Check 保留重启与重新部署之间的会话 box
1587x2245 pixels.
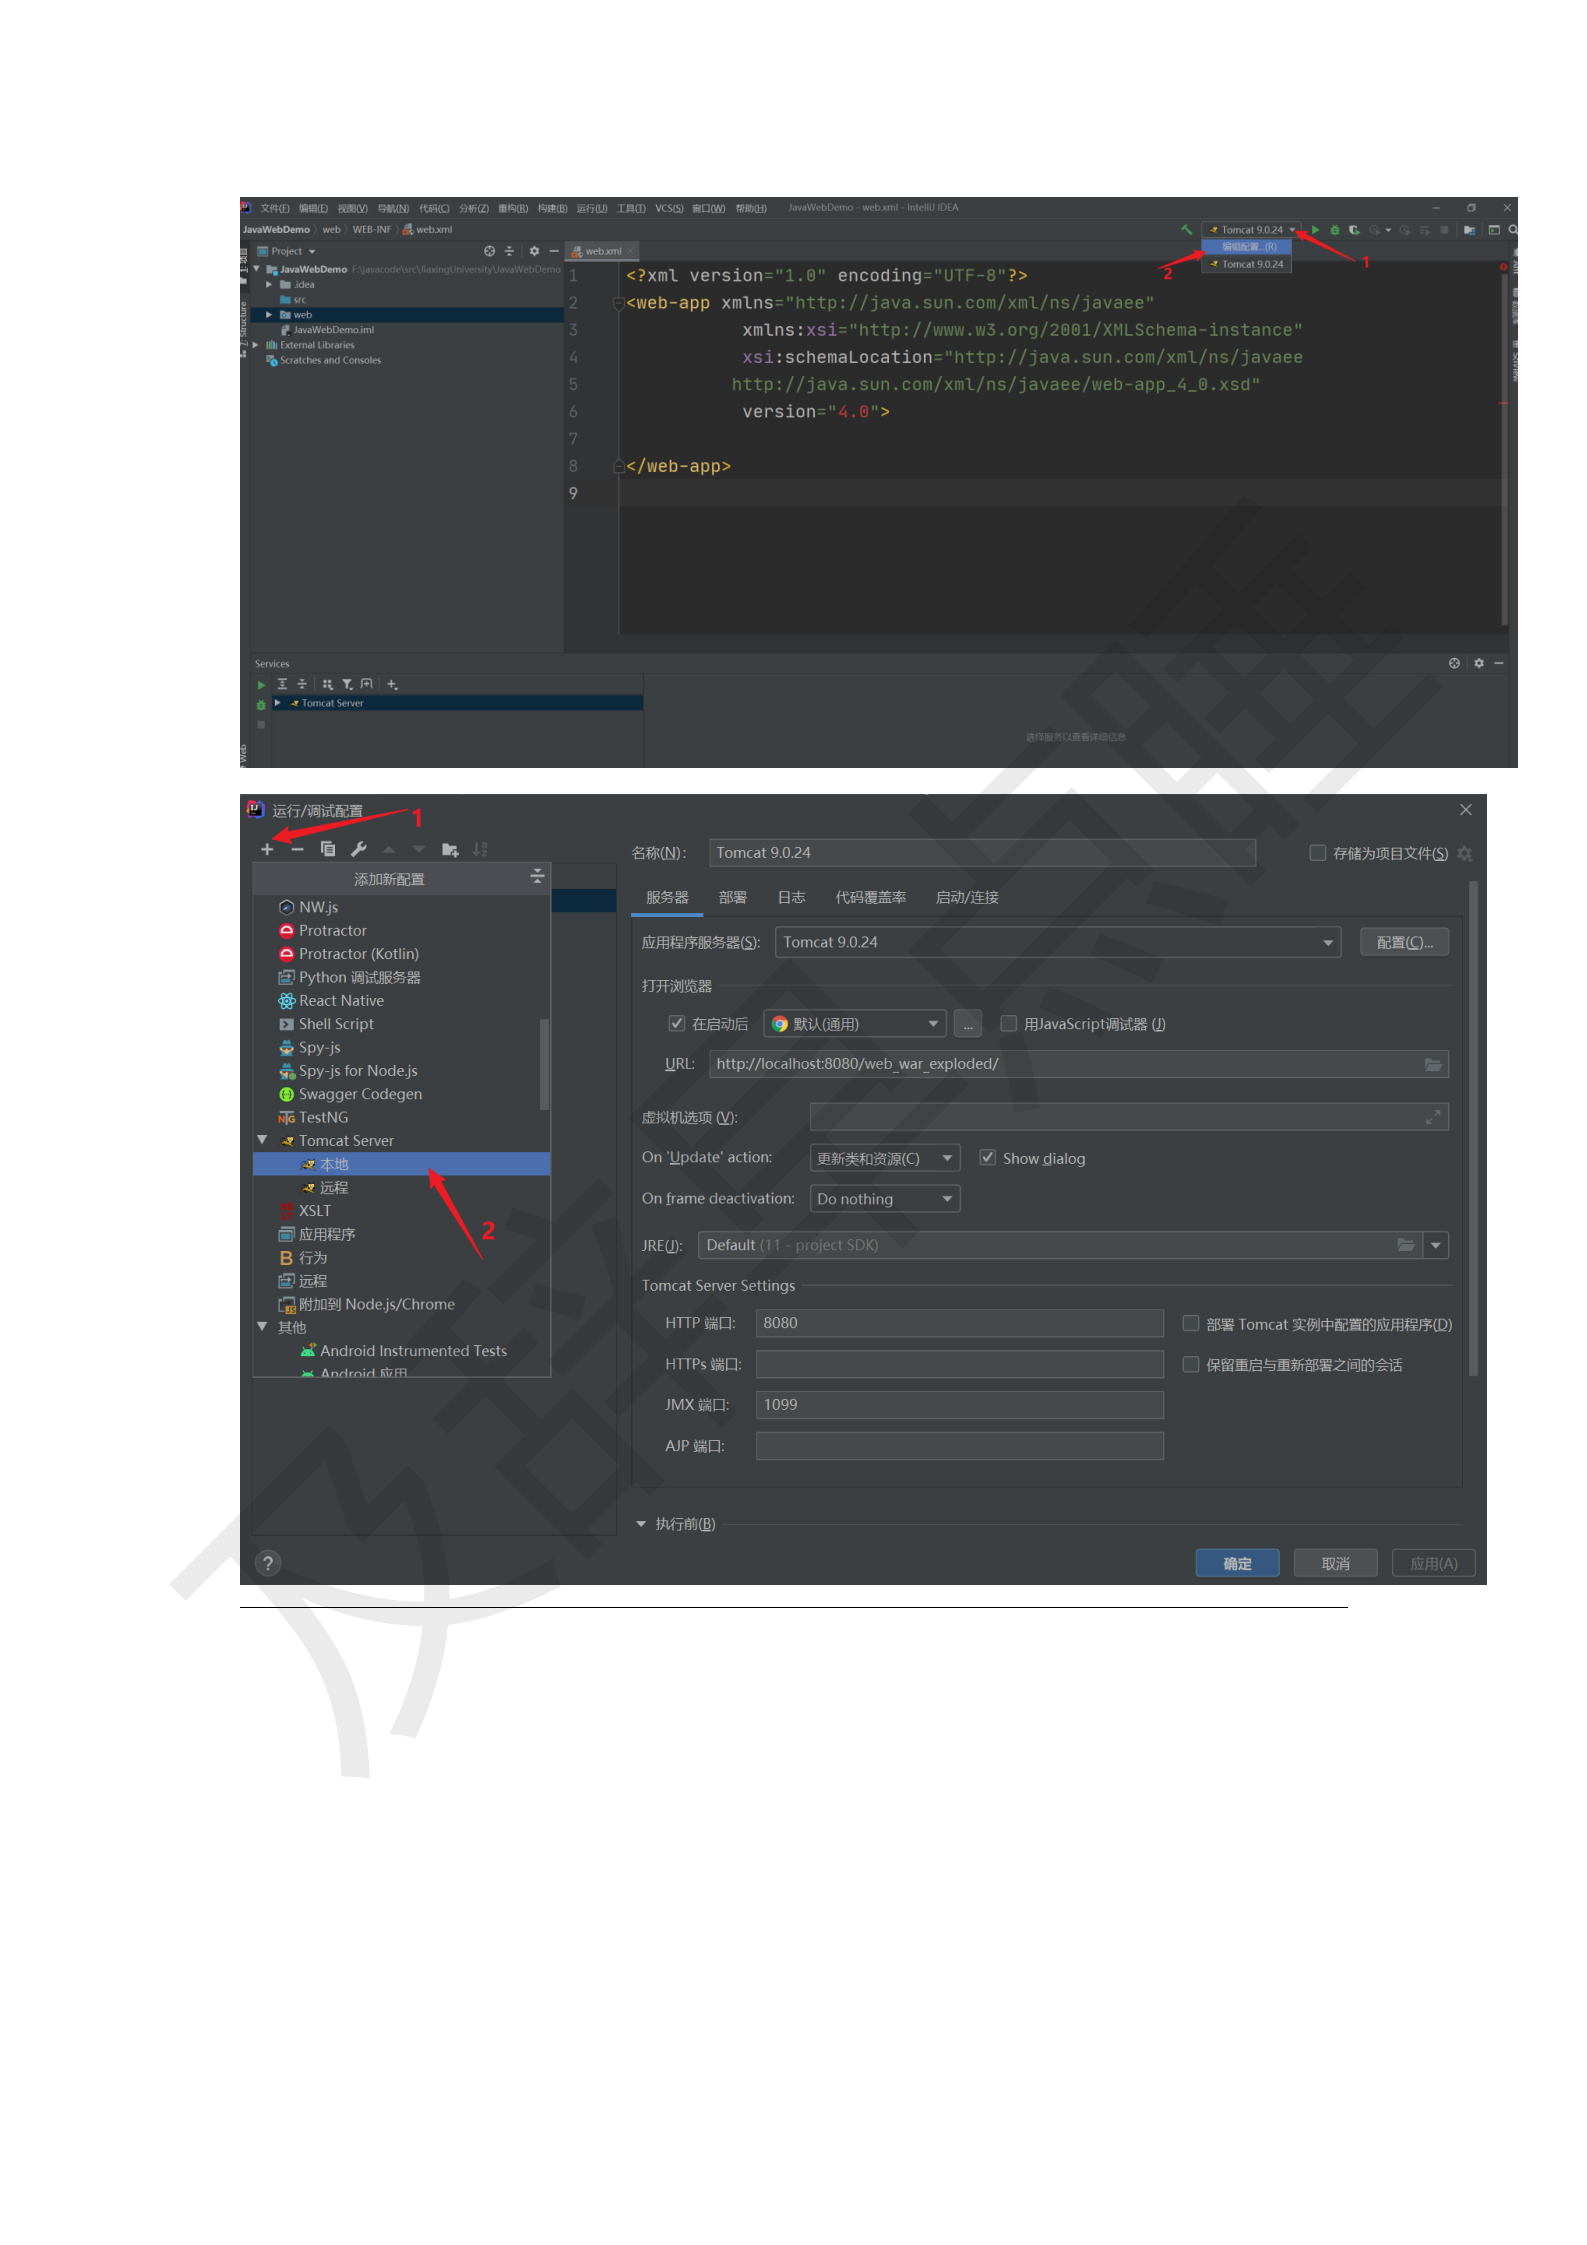click(x=1191, y=1364)
